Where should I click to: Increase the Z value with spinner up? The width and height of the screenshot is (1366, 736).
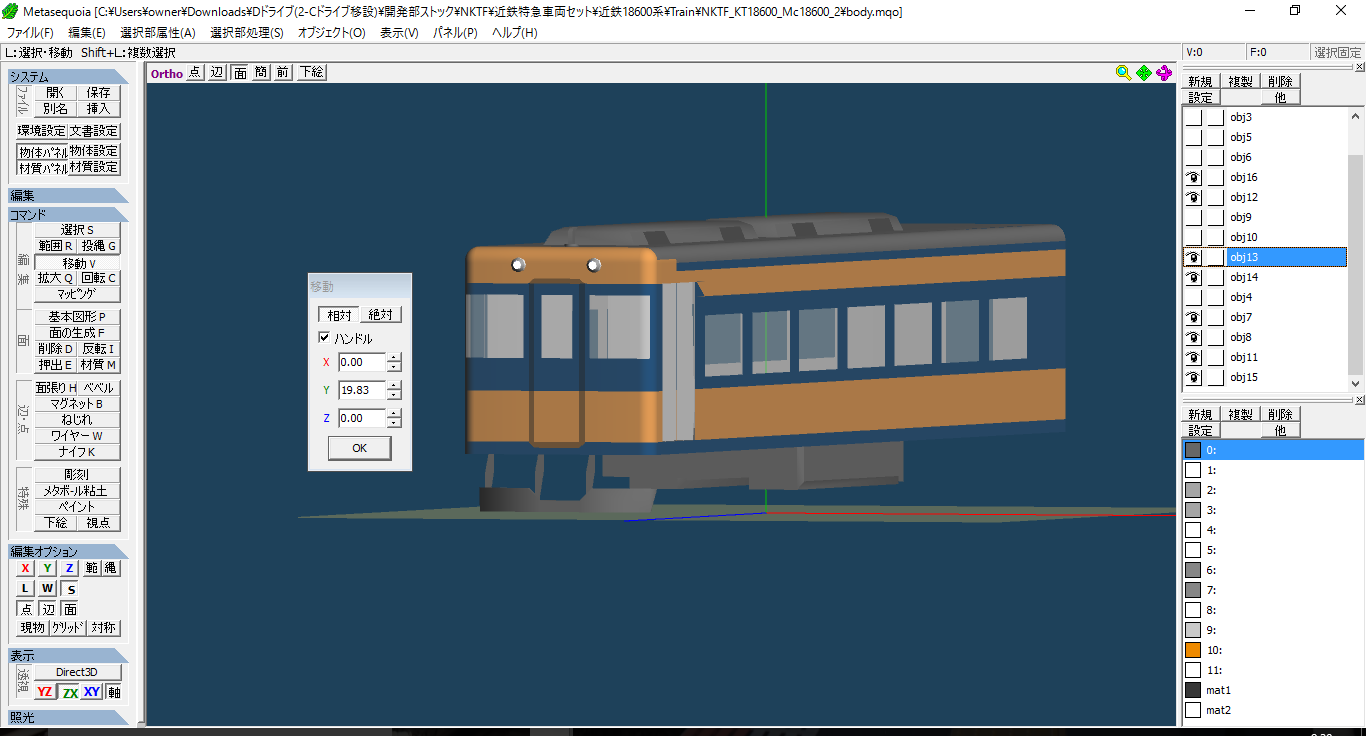point(394,414)
